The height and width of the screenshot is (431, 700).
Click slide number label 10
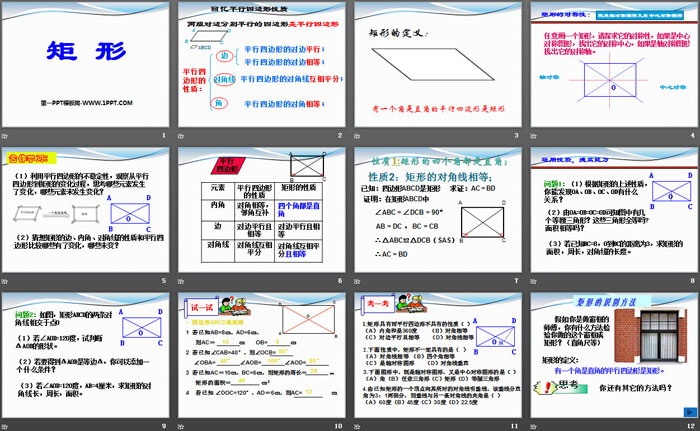click(338, 426)
